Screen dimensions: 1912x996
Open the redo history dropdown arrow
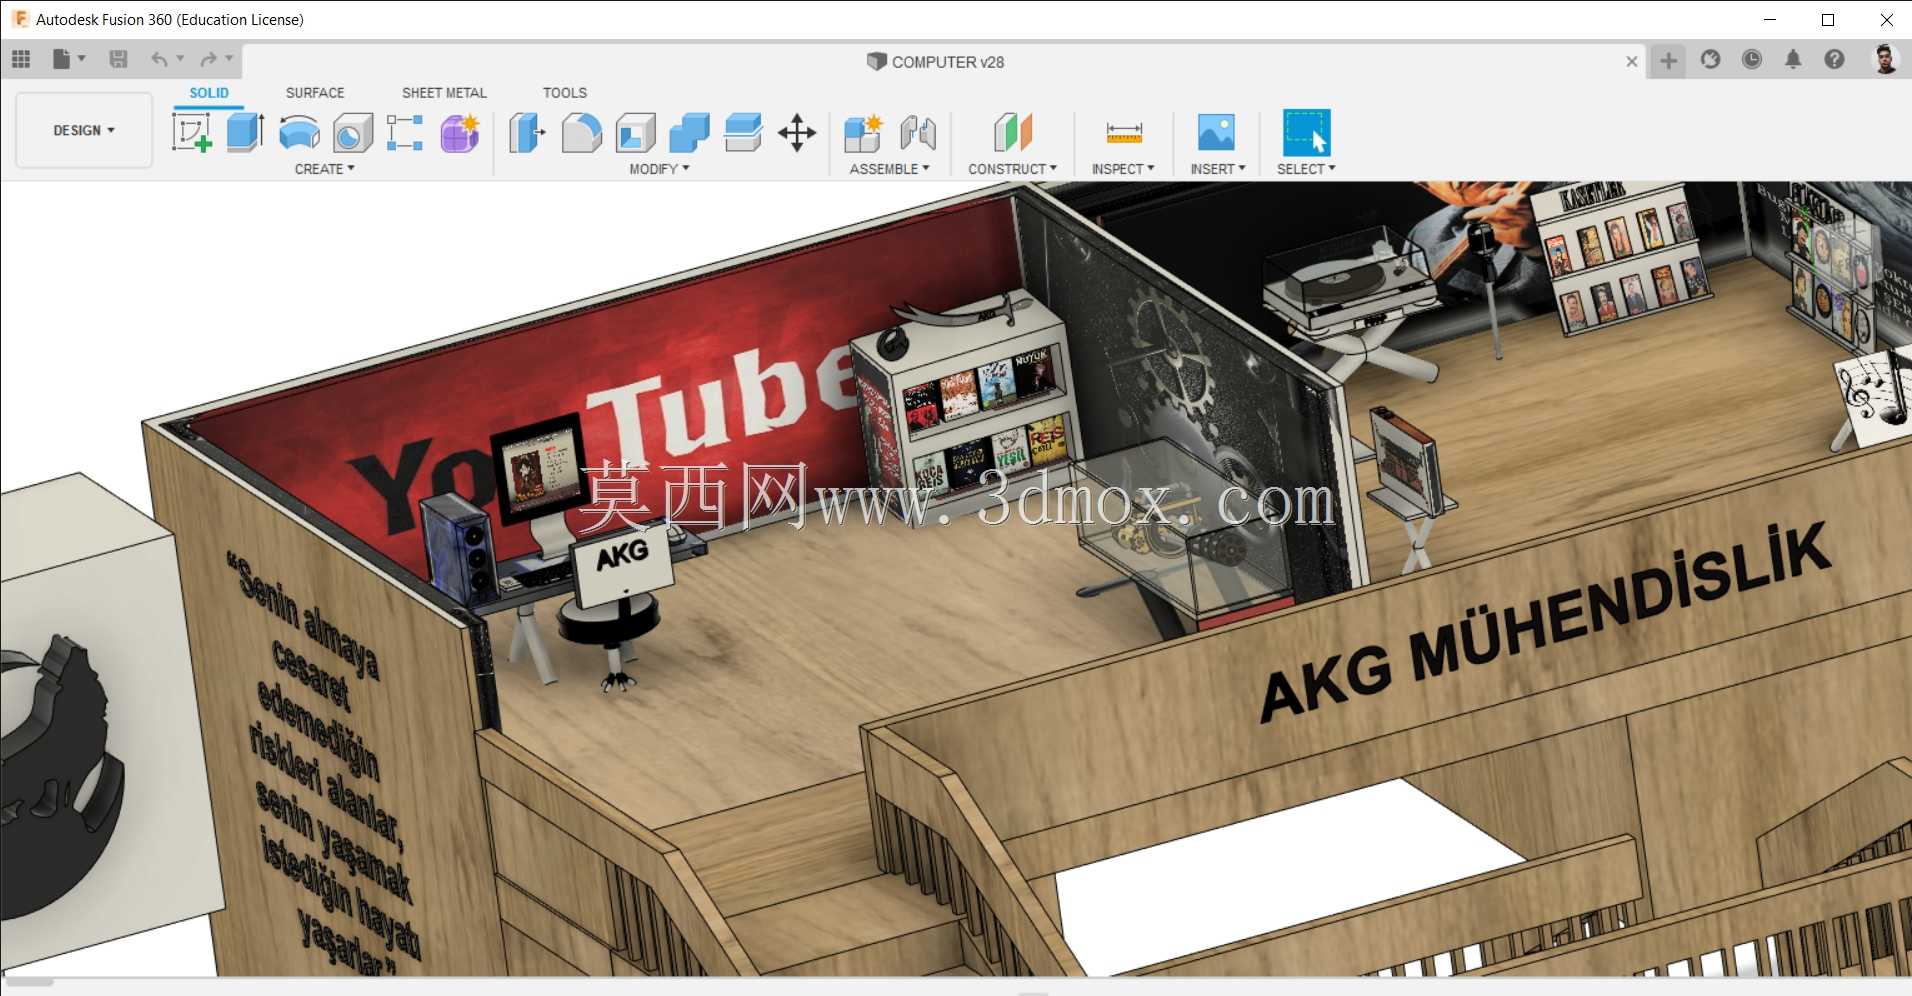coord(229,59)
